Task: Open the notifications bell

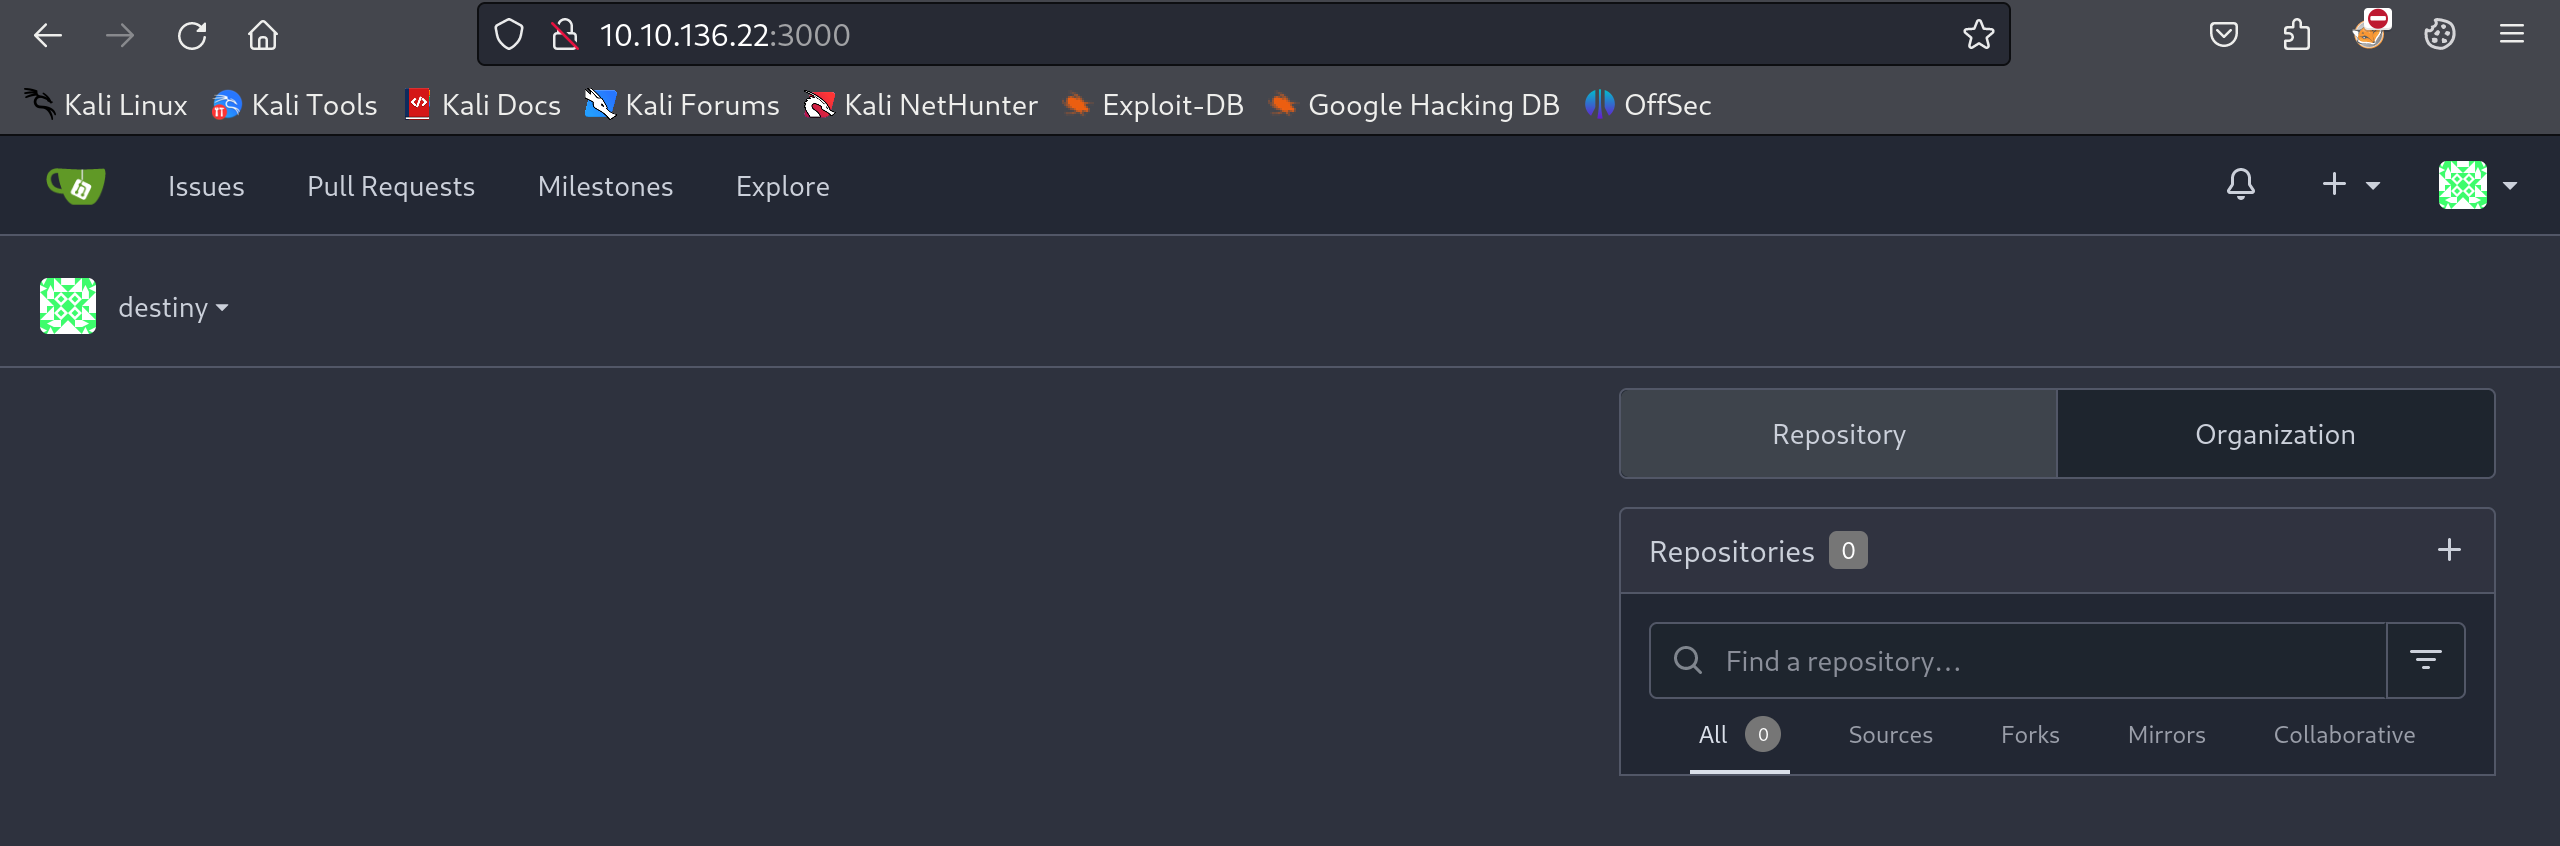Action: [2240, 185]
